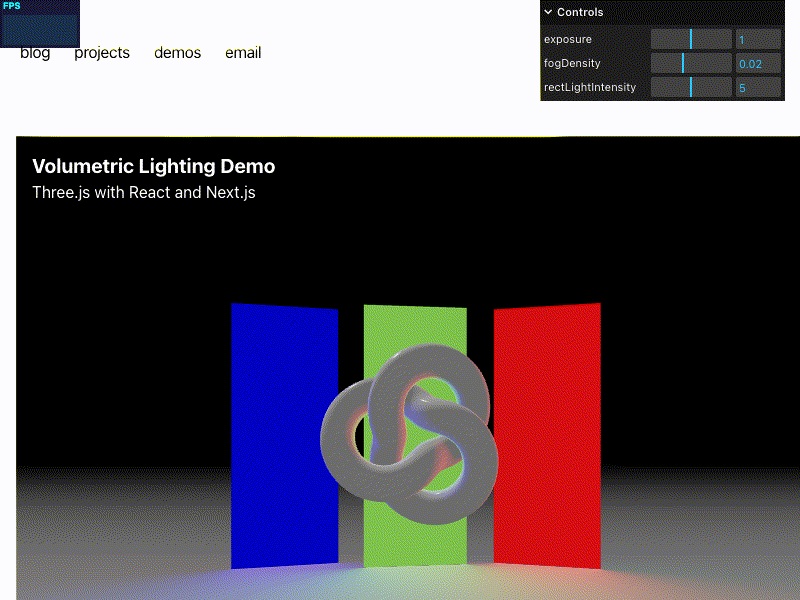This screenshot has width=800, height=600.
Task: Adjust the fogDensity slider
Action: (x=691, y=63)
